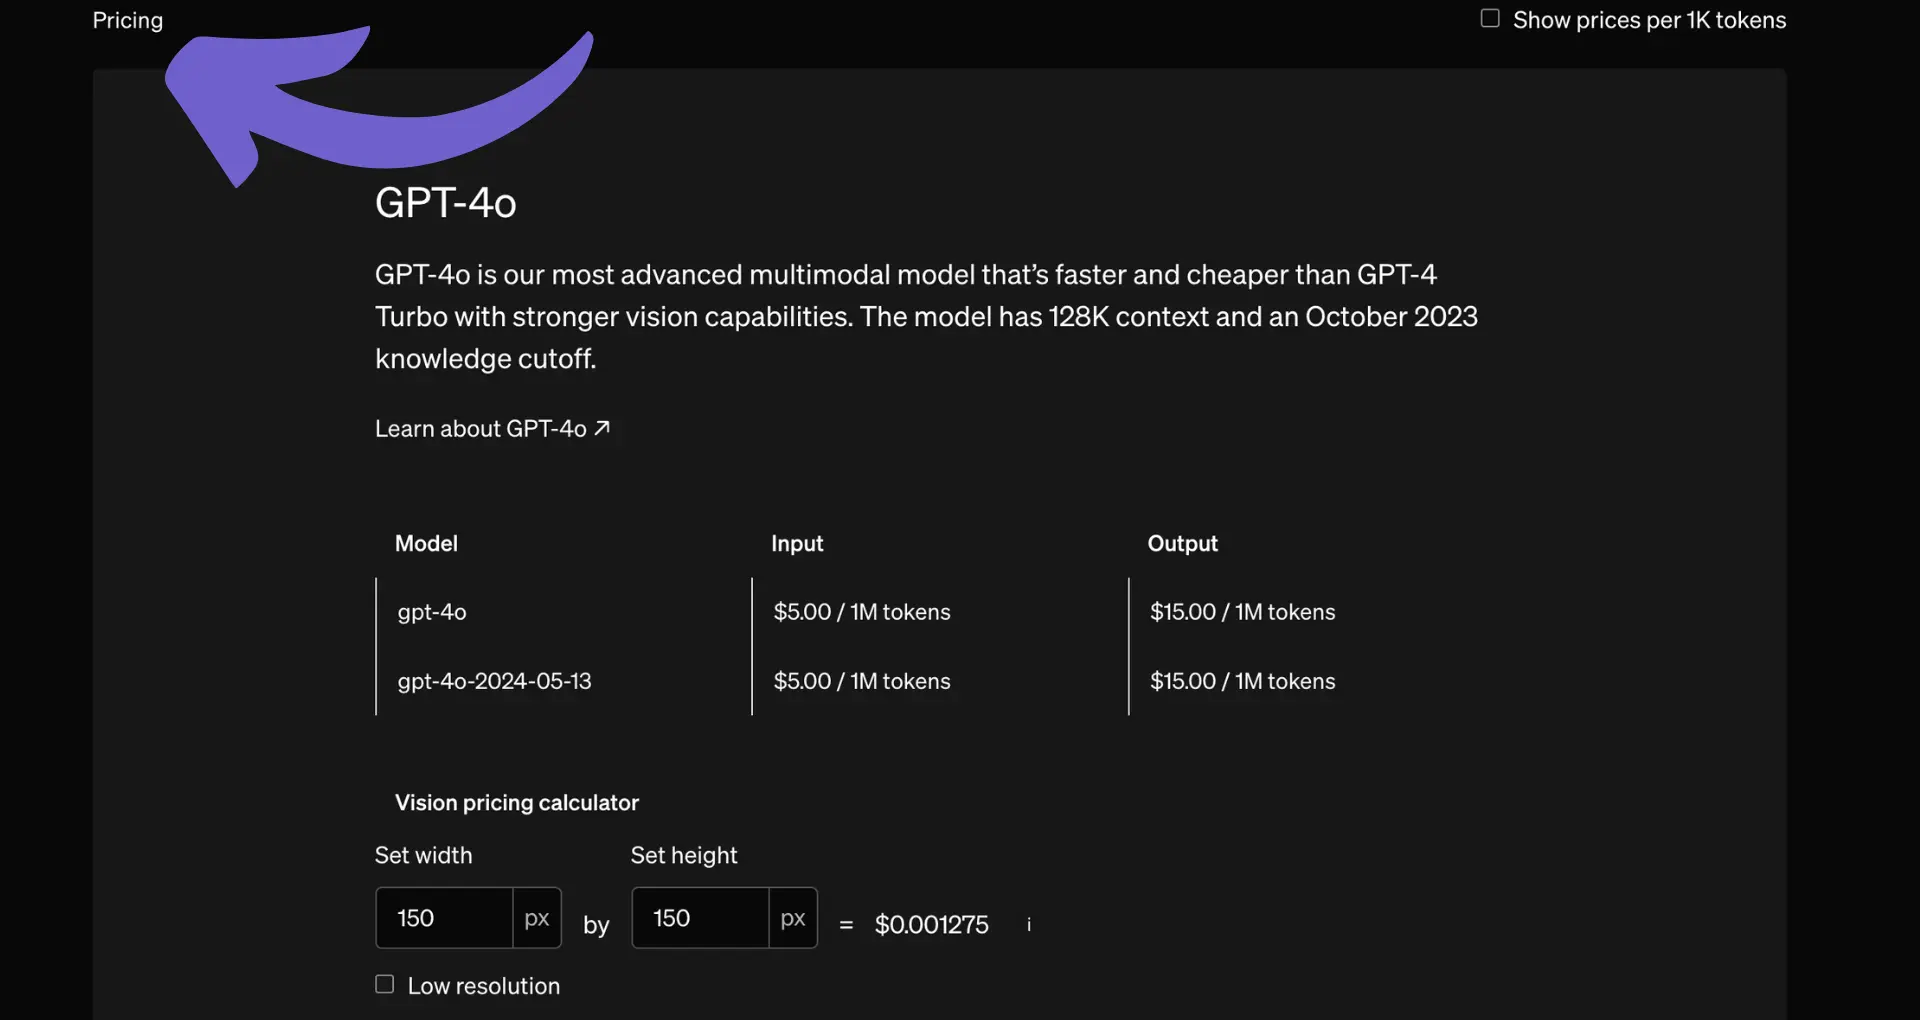Click gpt-4o output price $15.00 / 1M tokens
The image size is (1920, 1020).
click(1242, 612)
